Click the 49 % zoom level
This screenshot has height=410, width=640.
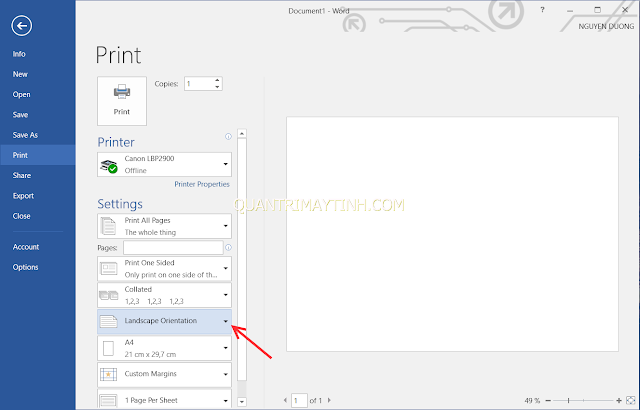click(532, 401)
